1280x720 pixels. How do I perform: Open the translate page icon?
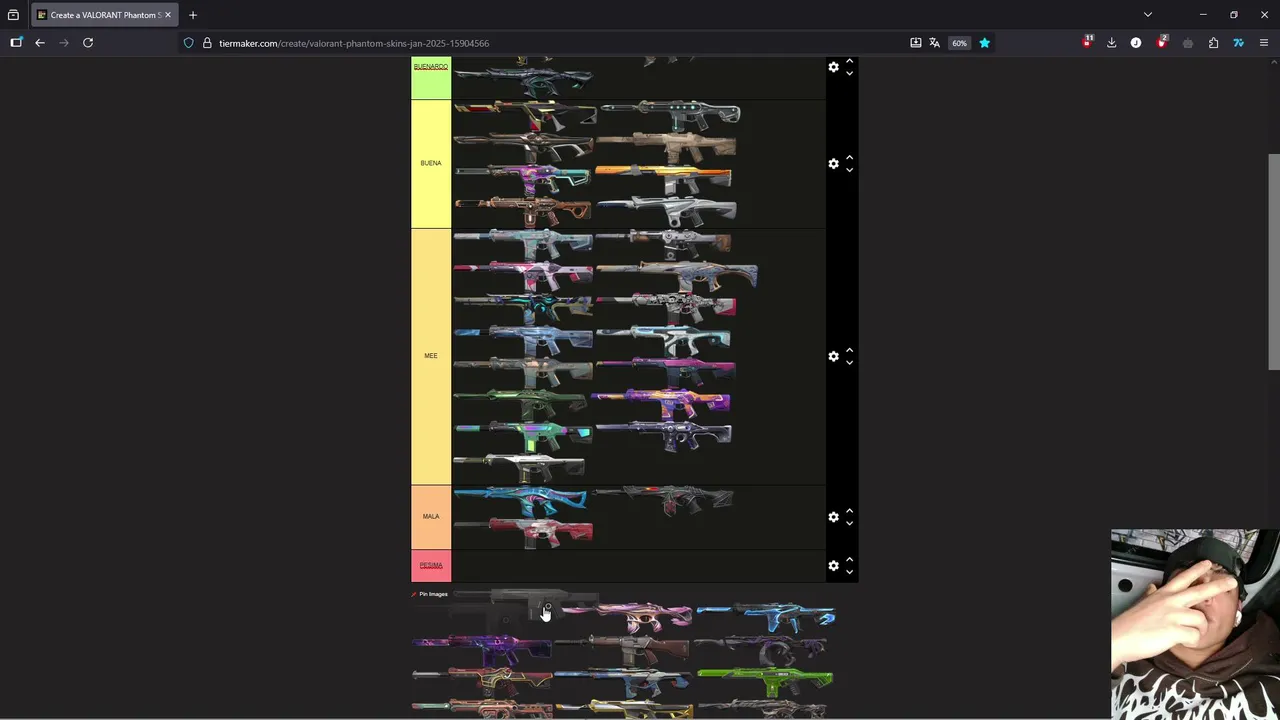pyautogui.click(x=934, y=43)
